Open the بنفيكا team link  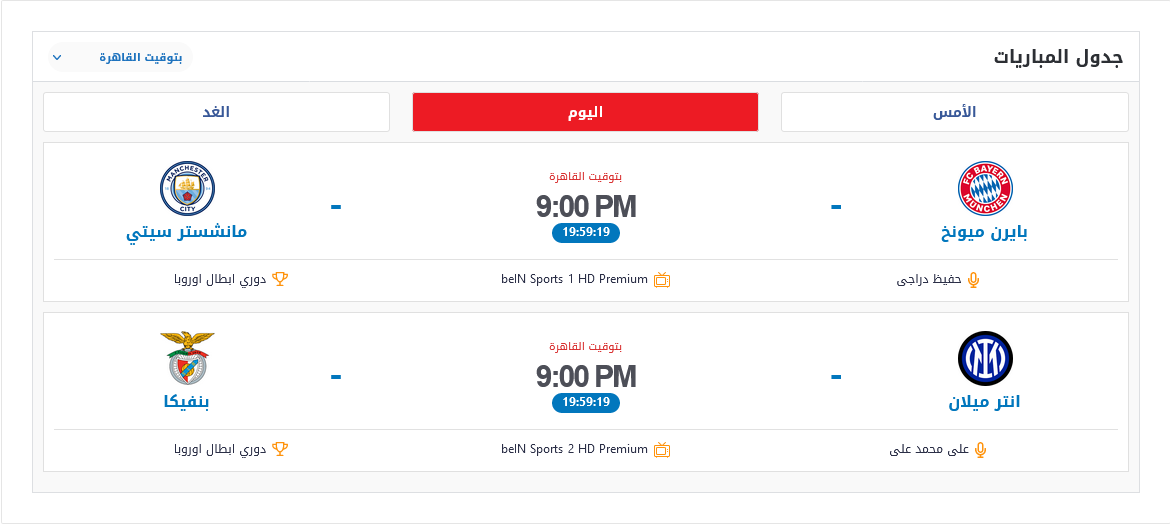tap(187, 402)
